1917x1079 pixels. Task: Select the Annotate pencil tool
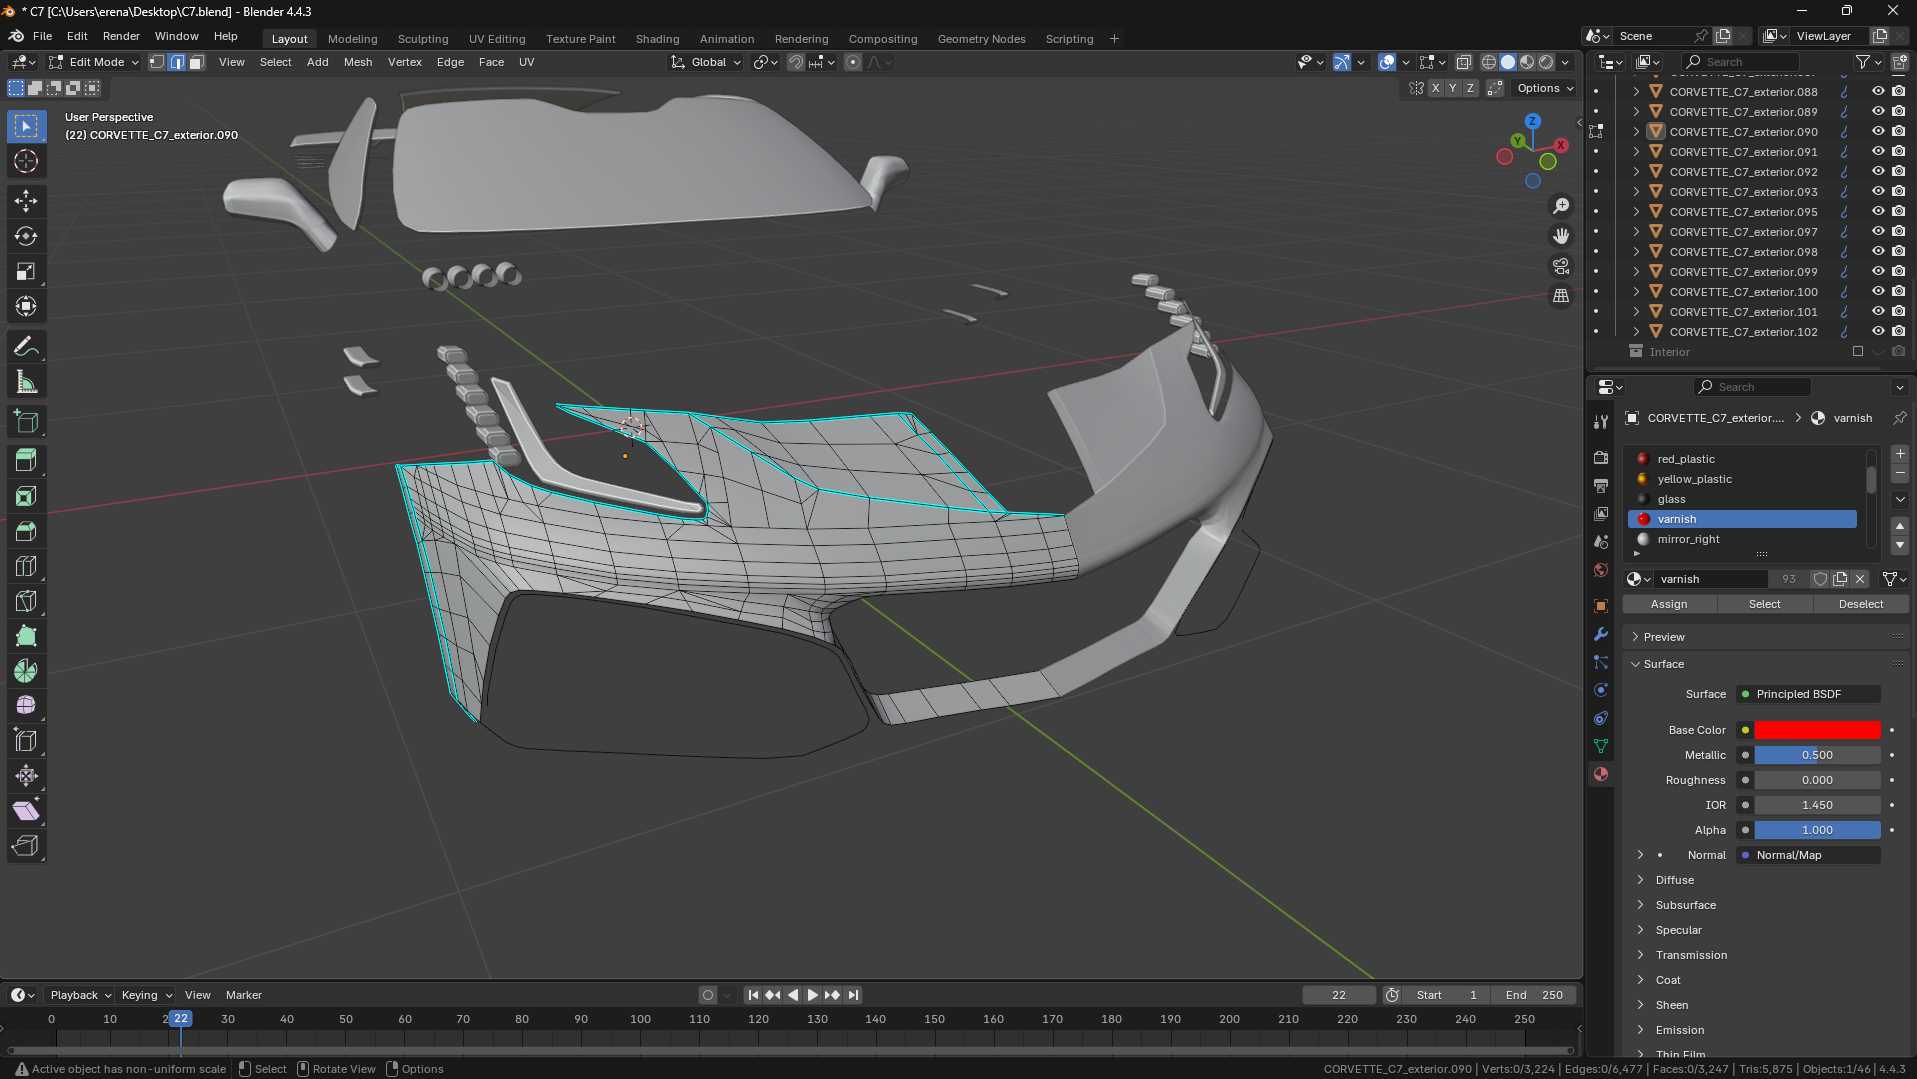click(26, 347)
